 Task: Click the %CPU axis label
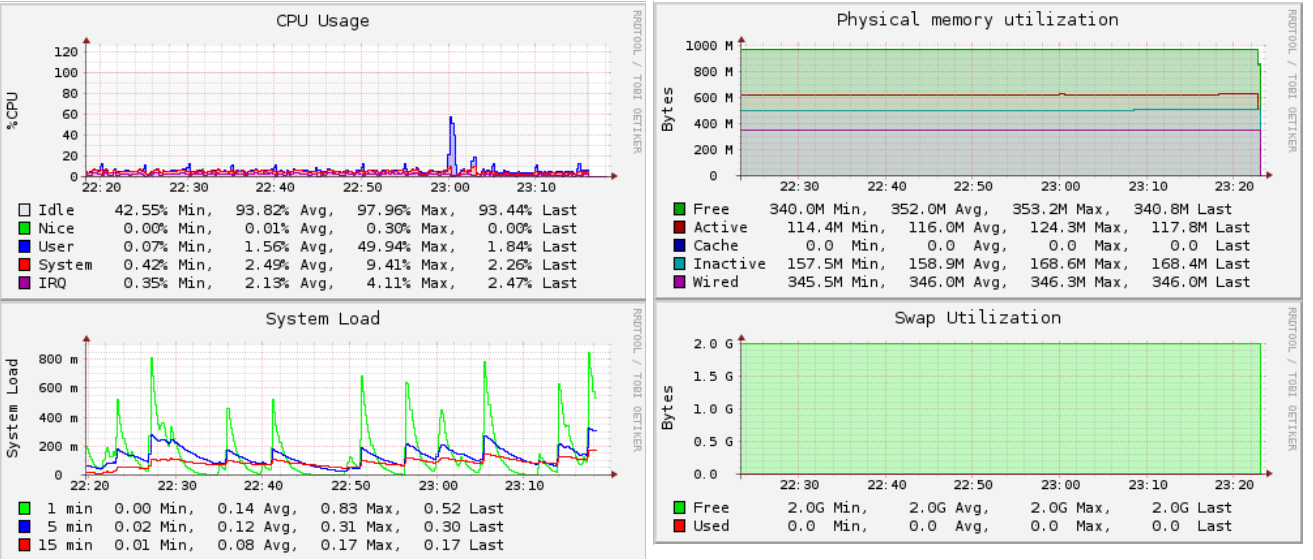[13, 110]
